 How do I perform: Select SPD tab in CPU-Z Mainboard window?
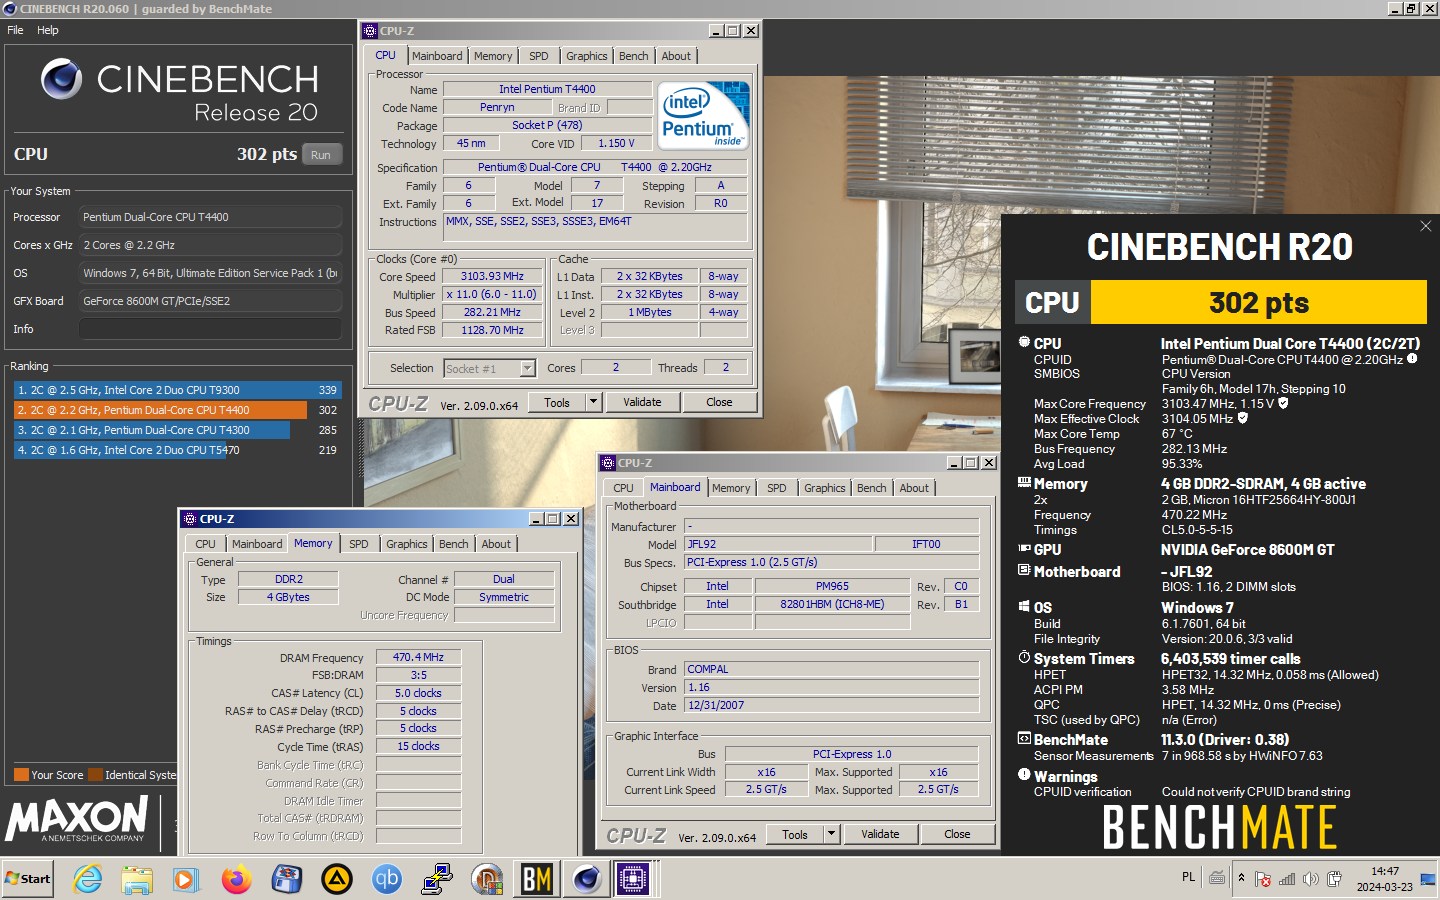click(776, 488)
